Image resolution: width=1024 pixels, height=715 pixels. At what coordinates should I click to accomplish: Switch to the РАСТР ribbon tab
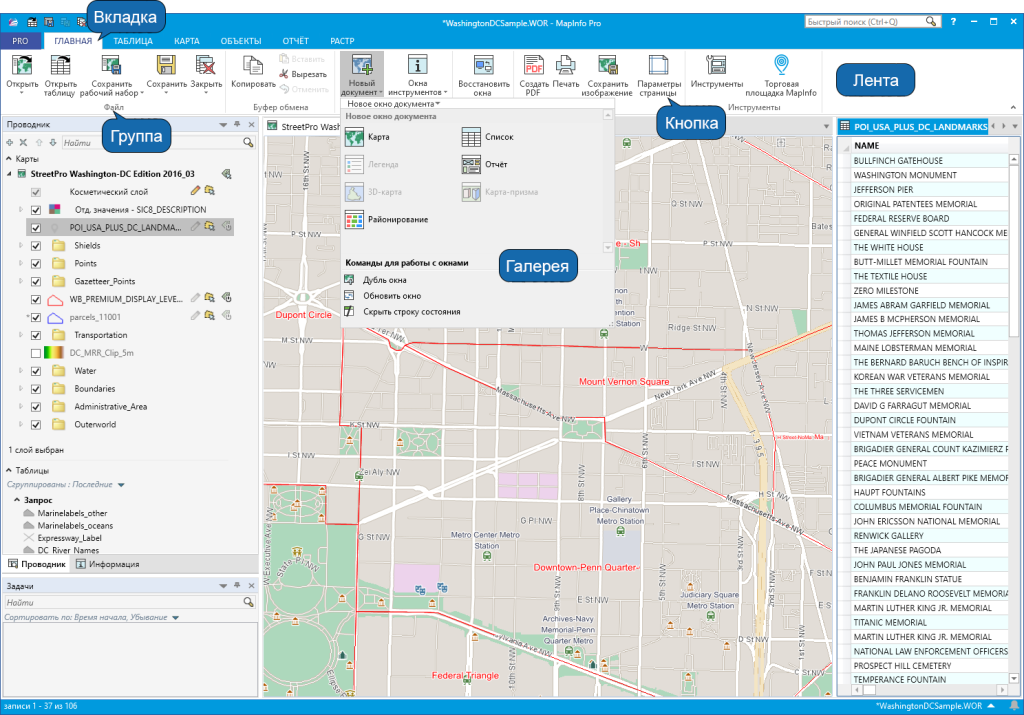(342, 40)
